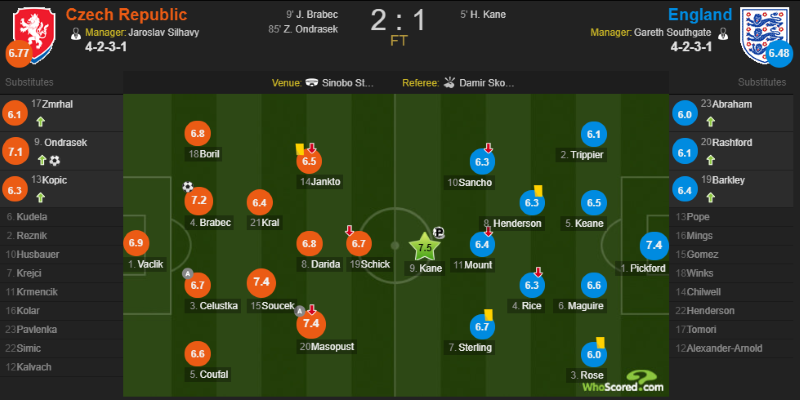This screenshot has width=800, height=400.
Task: Click the penalty icon next to Kane
Action: tap(438, 233)
